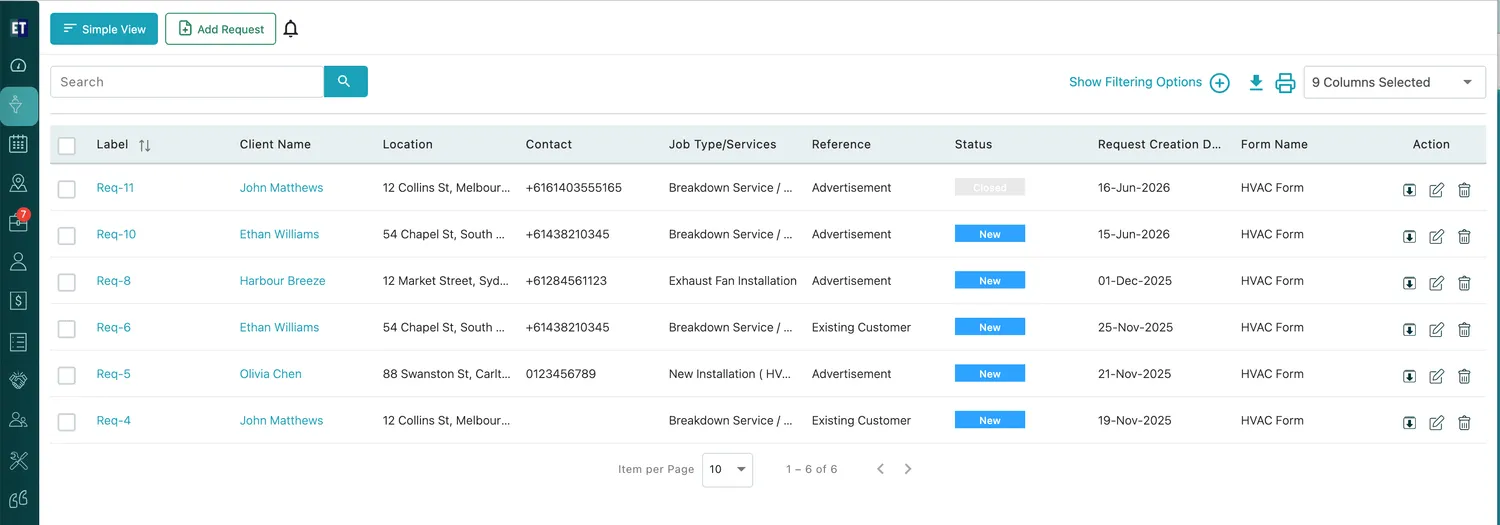
Task: Go to previous page arrow
Action: coord(880,469)
